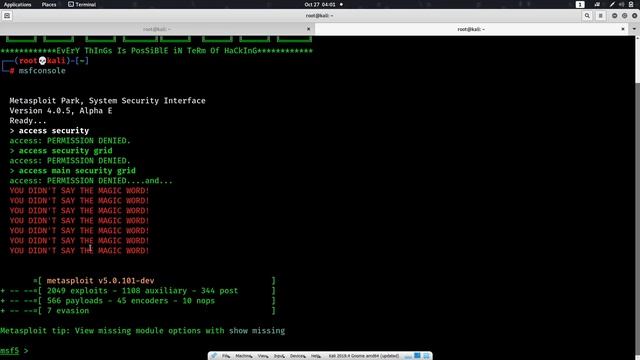This screenshot has width=640, height=360.
Task: Open the Terminal app menu in top bar
Action: coord(82,4)
